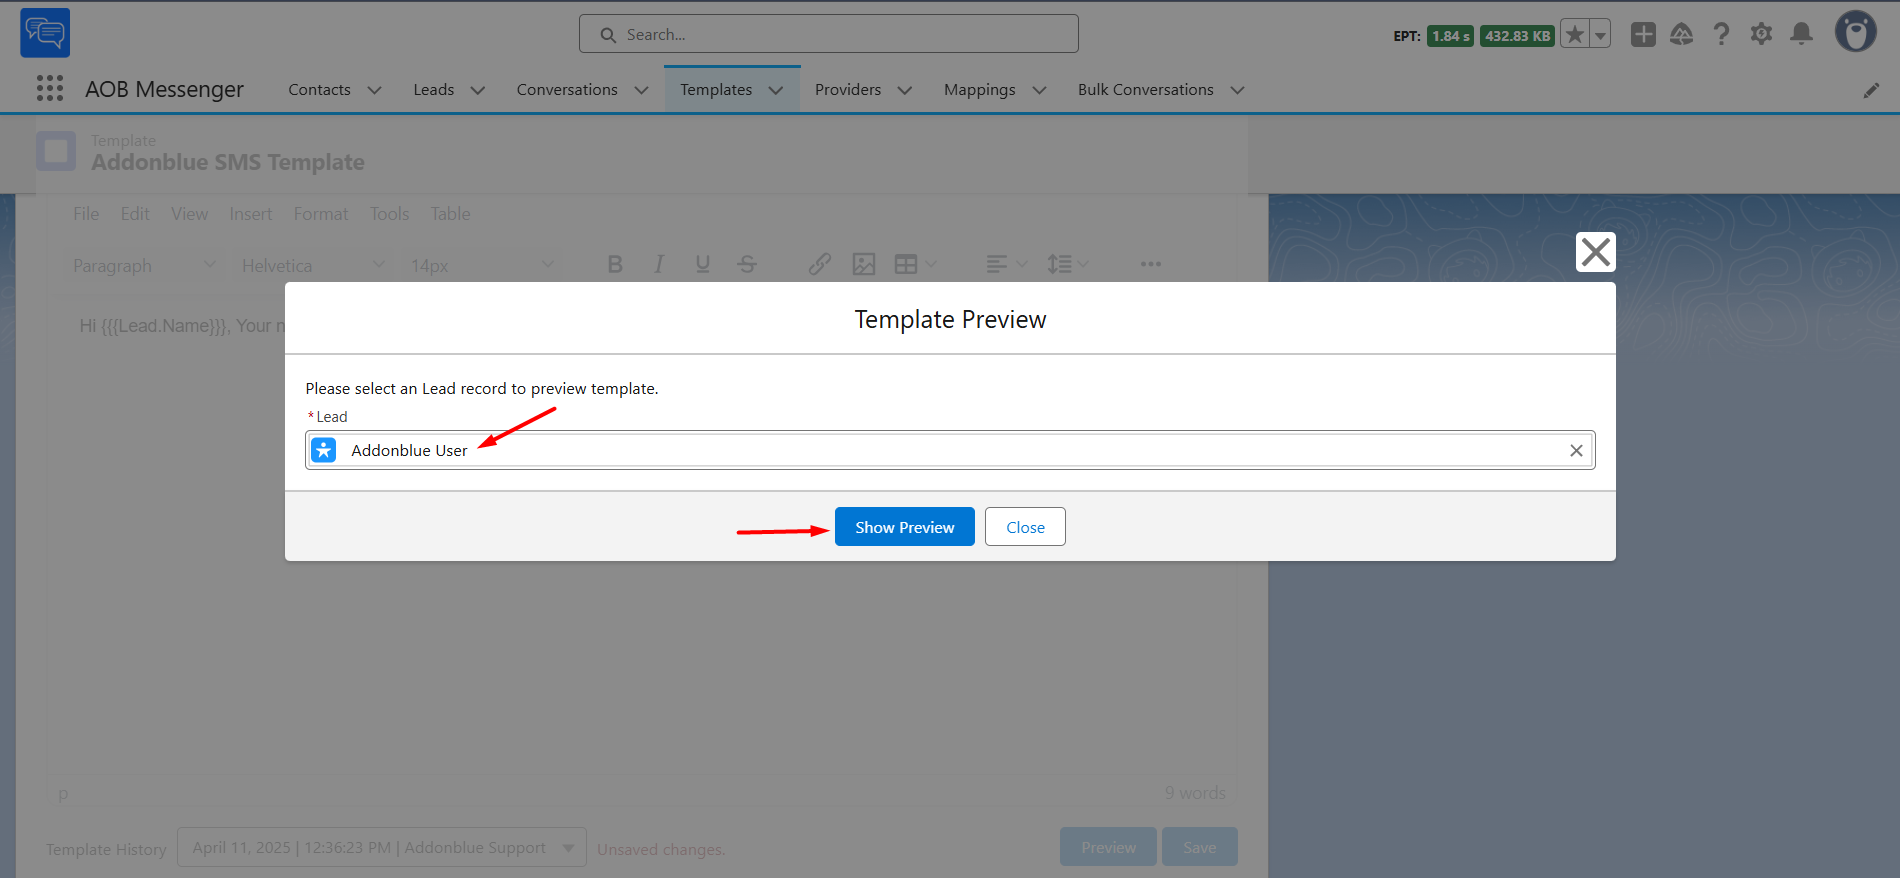The height and width of the screenshot is (878, 1900).
Task: Click the Preview button at bottom
Action: [x=1108, y=847]
